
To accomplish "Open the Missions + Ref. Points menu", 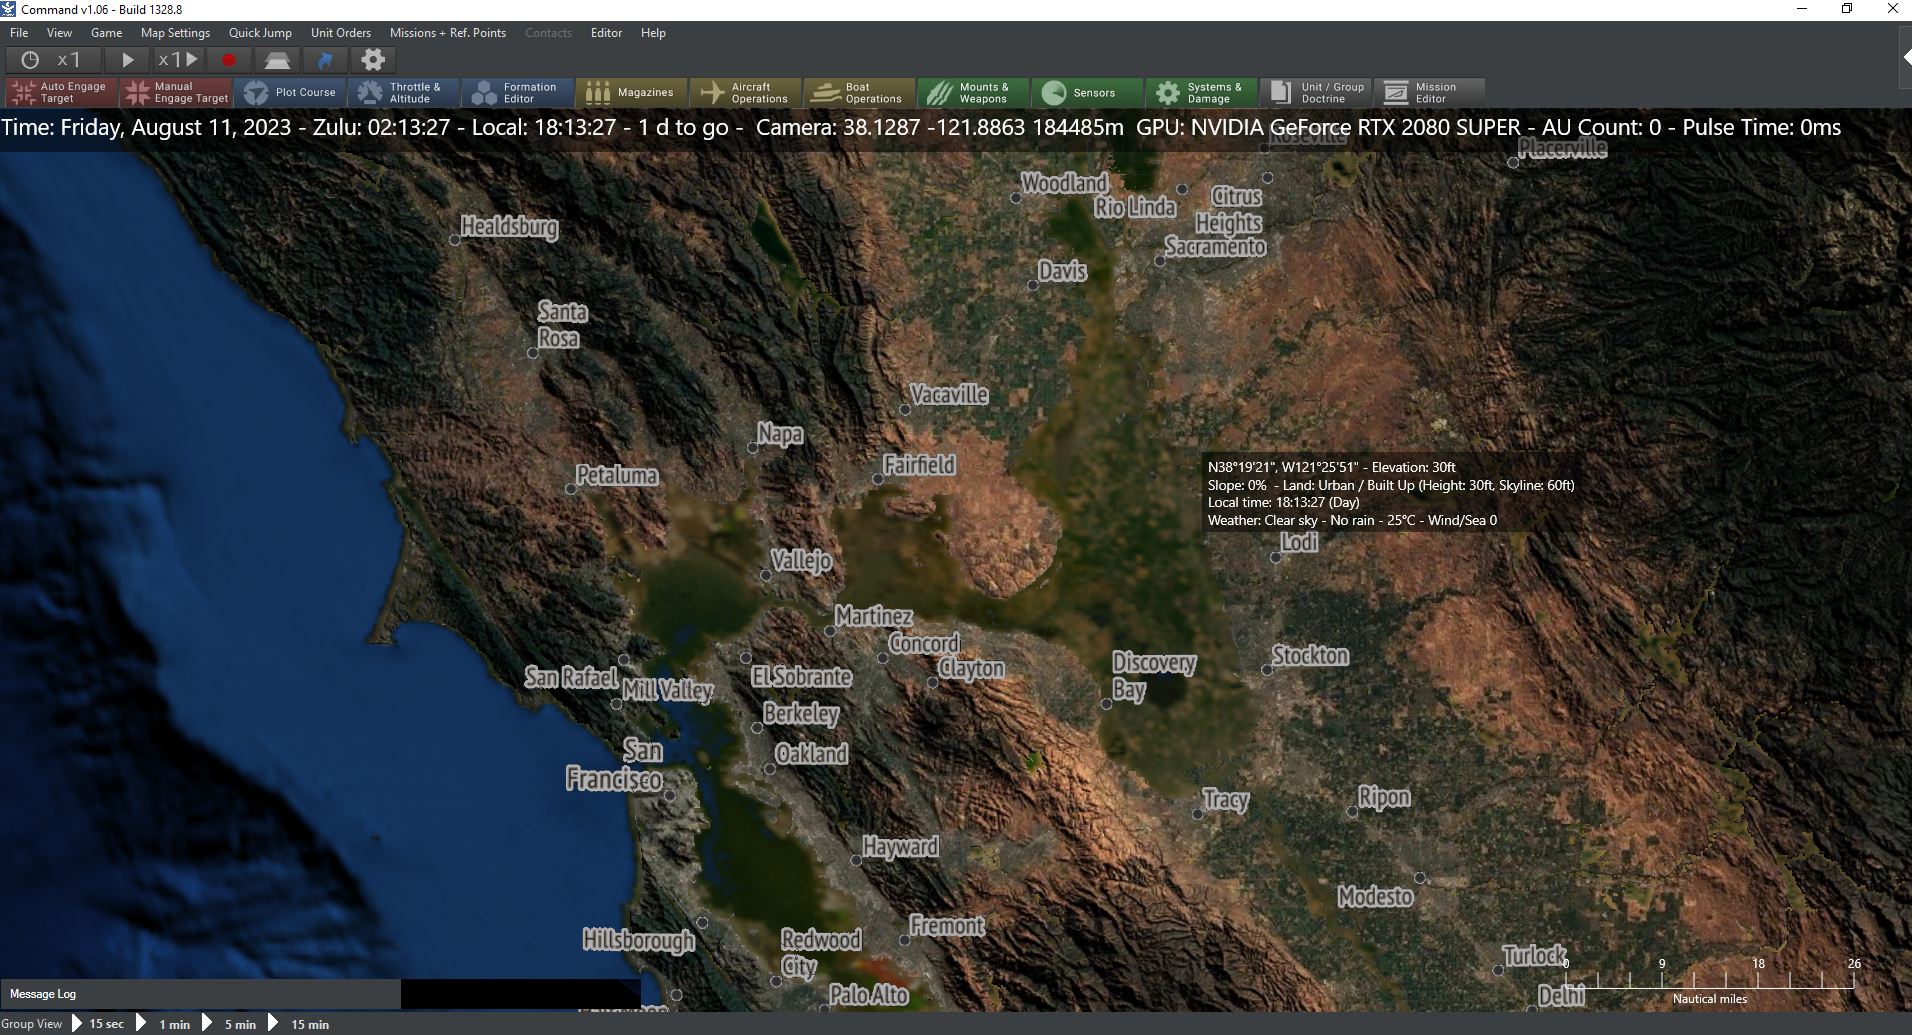I will 448,33.
